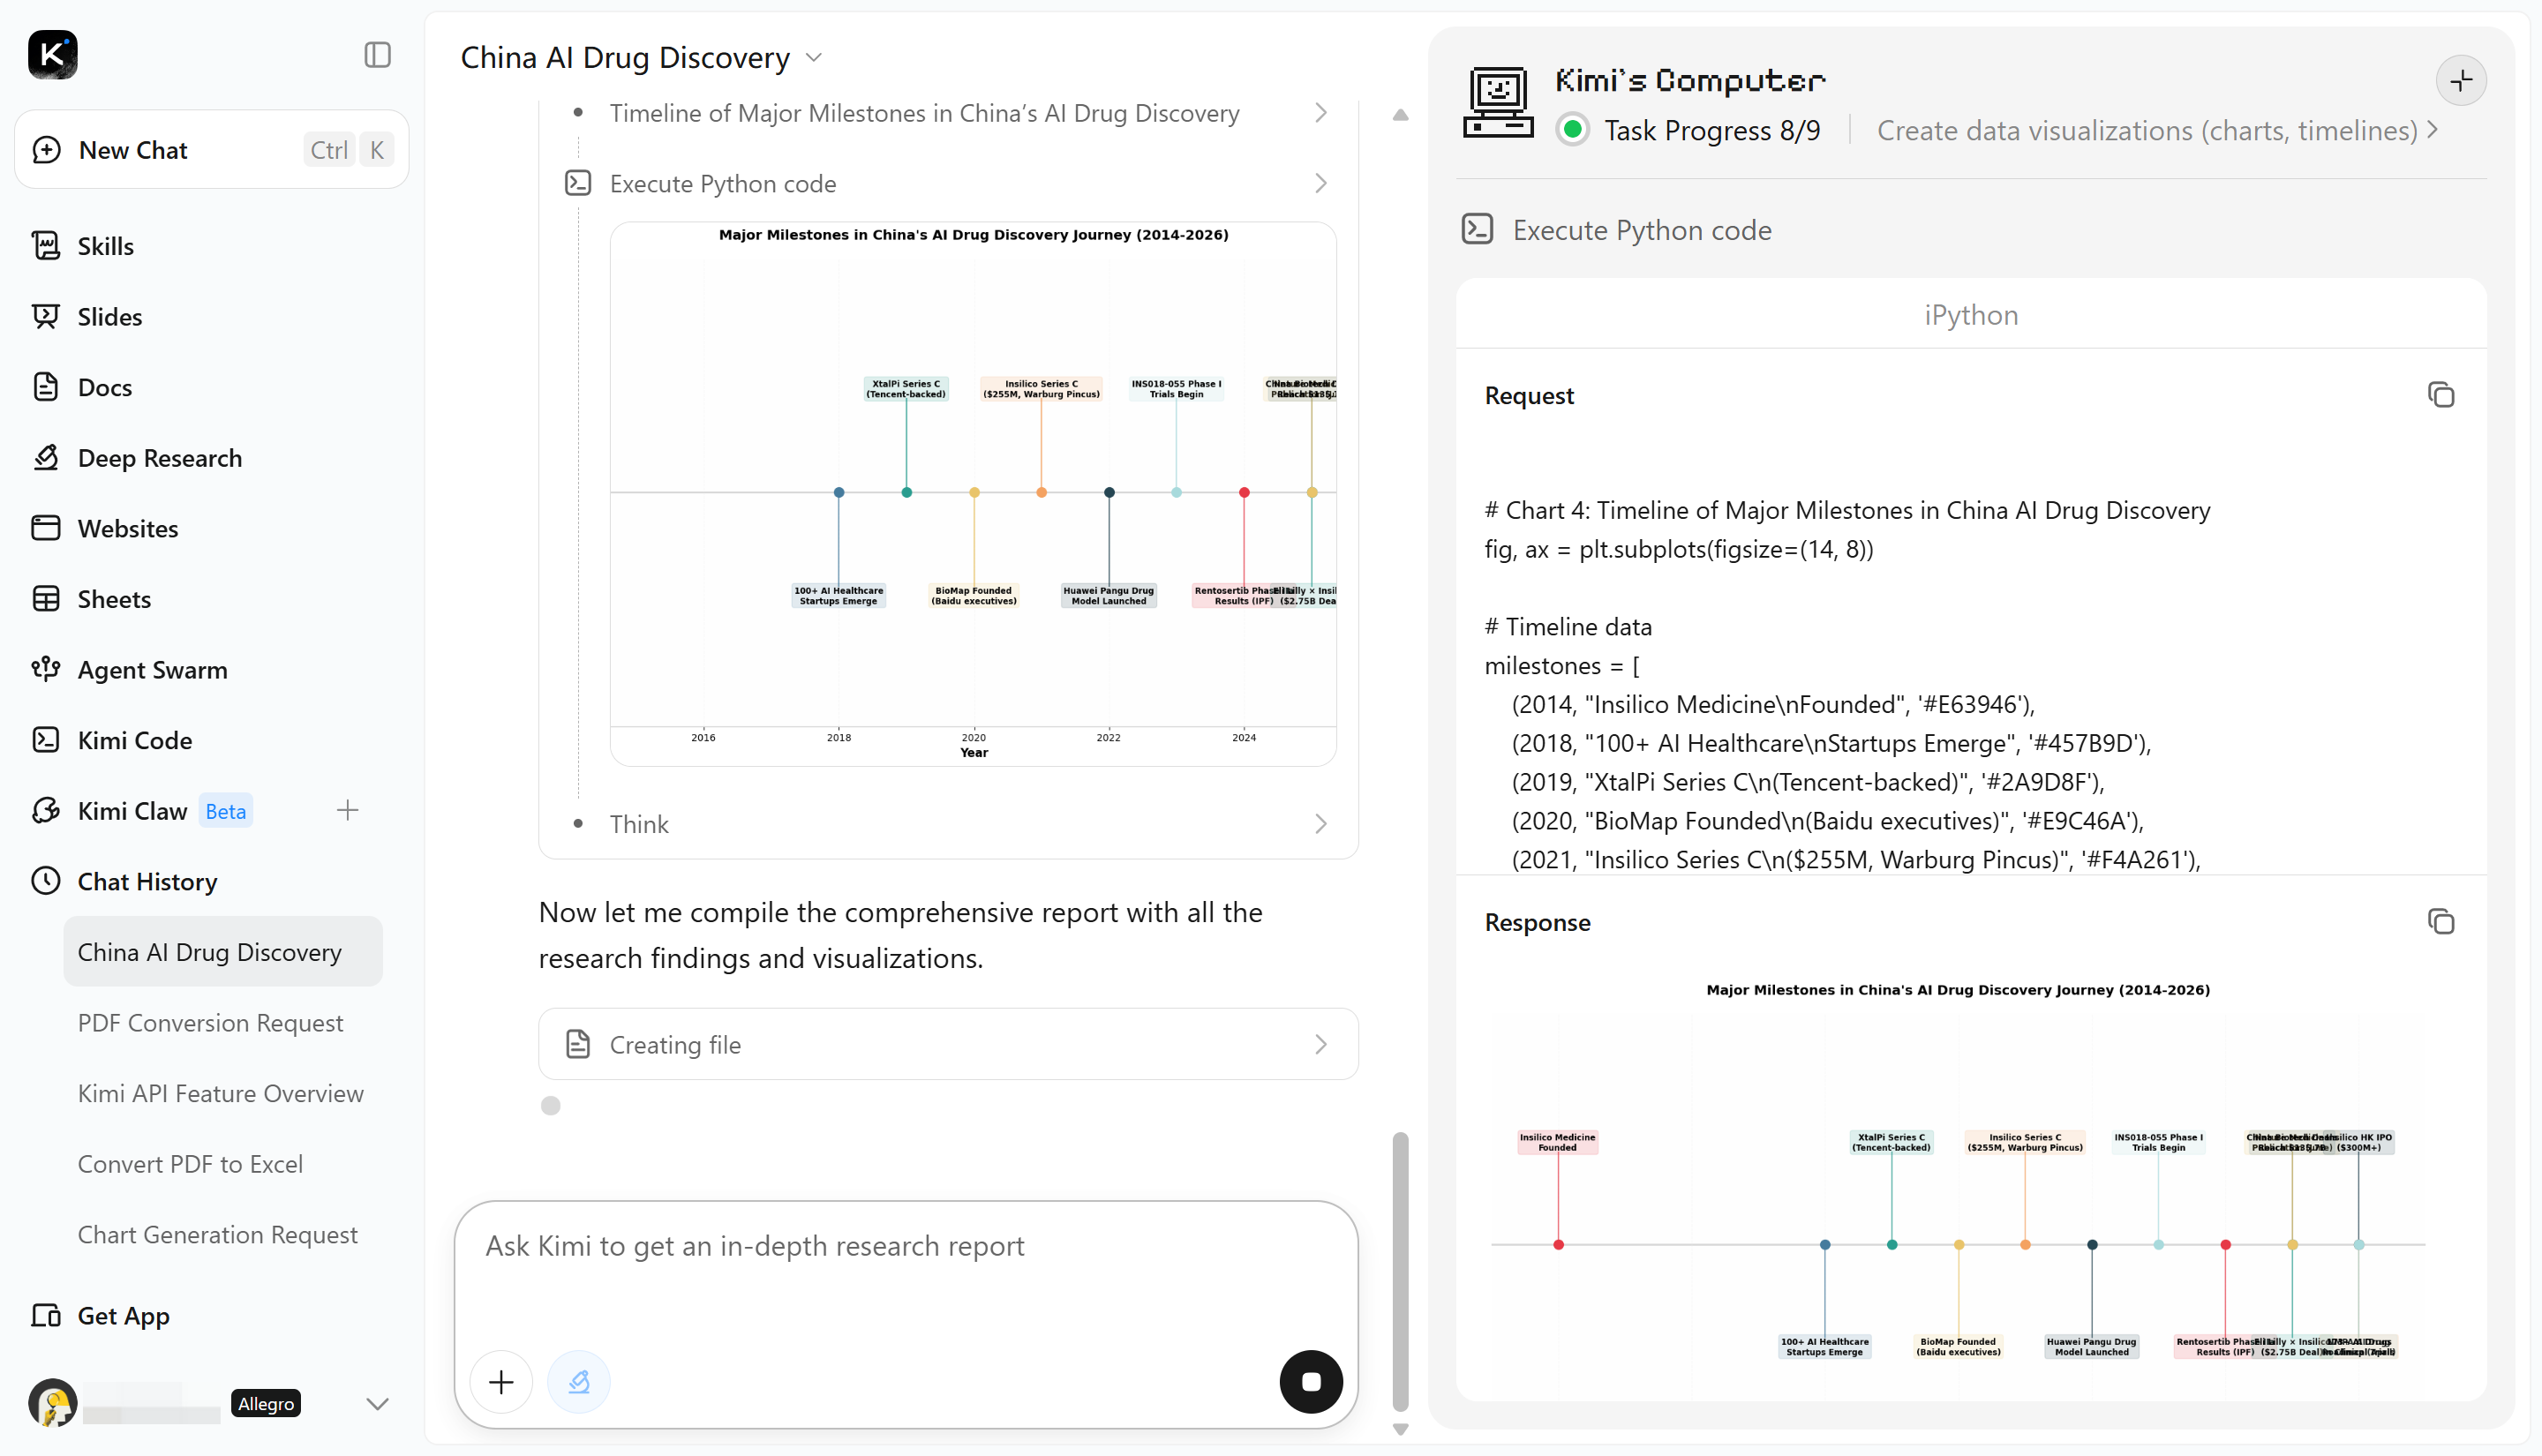The image size is (2542, 1456).
Task: Open the China AI Drug Discovery title dropdown
Action: click(x=814, y=58)
